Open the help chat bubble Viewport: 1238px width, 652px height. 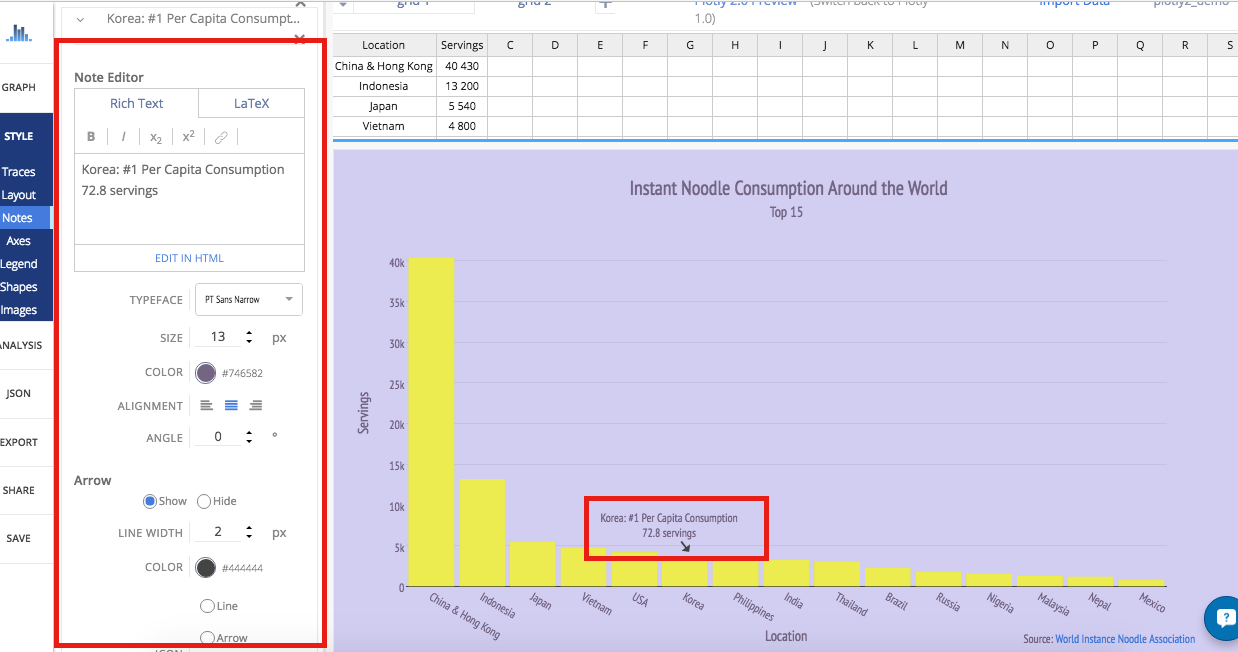tap(1224, 618)
